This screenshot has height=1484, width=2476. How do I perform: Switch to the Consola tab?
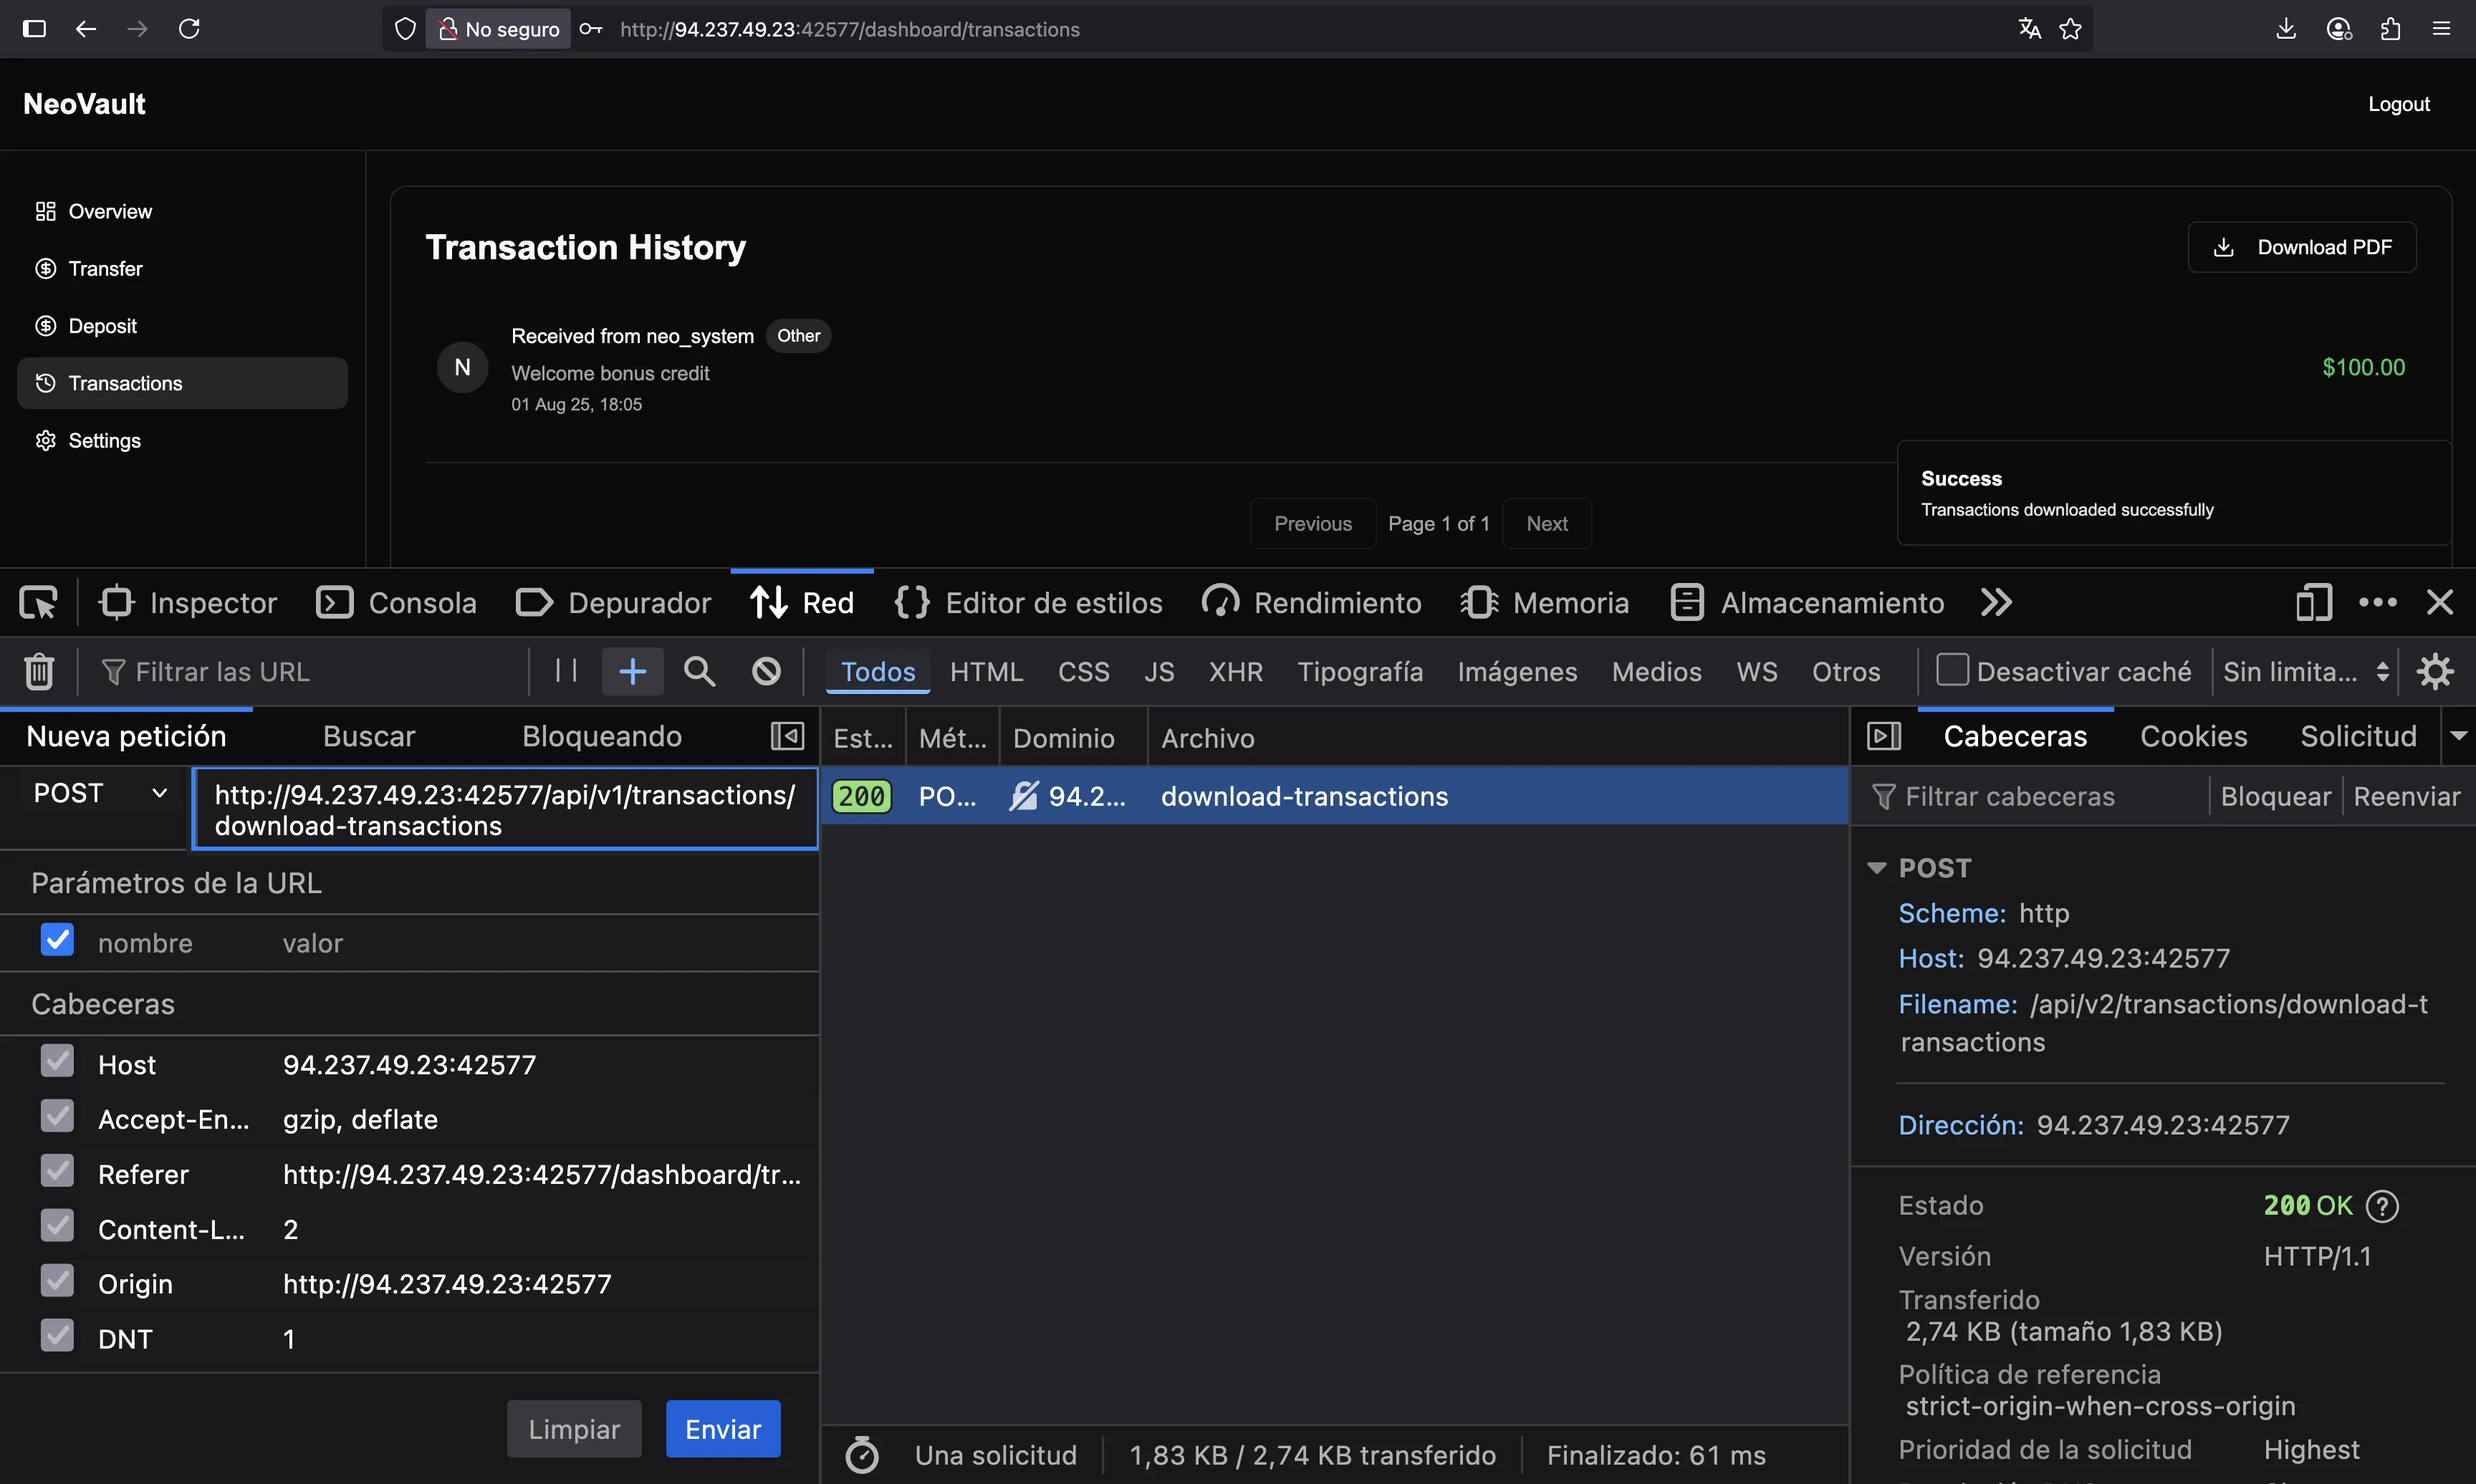(397, 603)
